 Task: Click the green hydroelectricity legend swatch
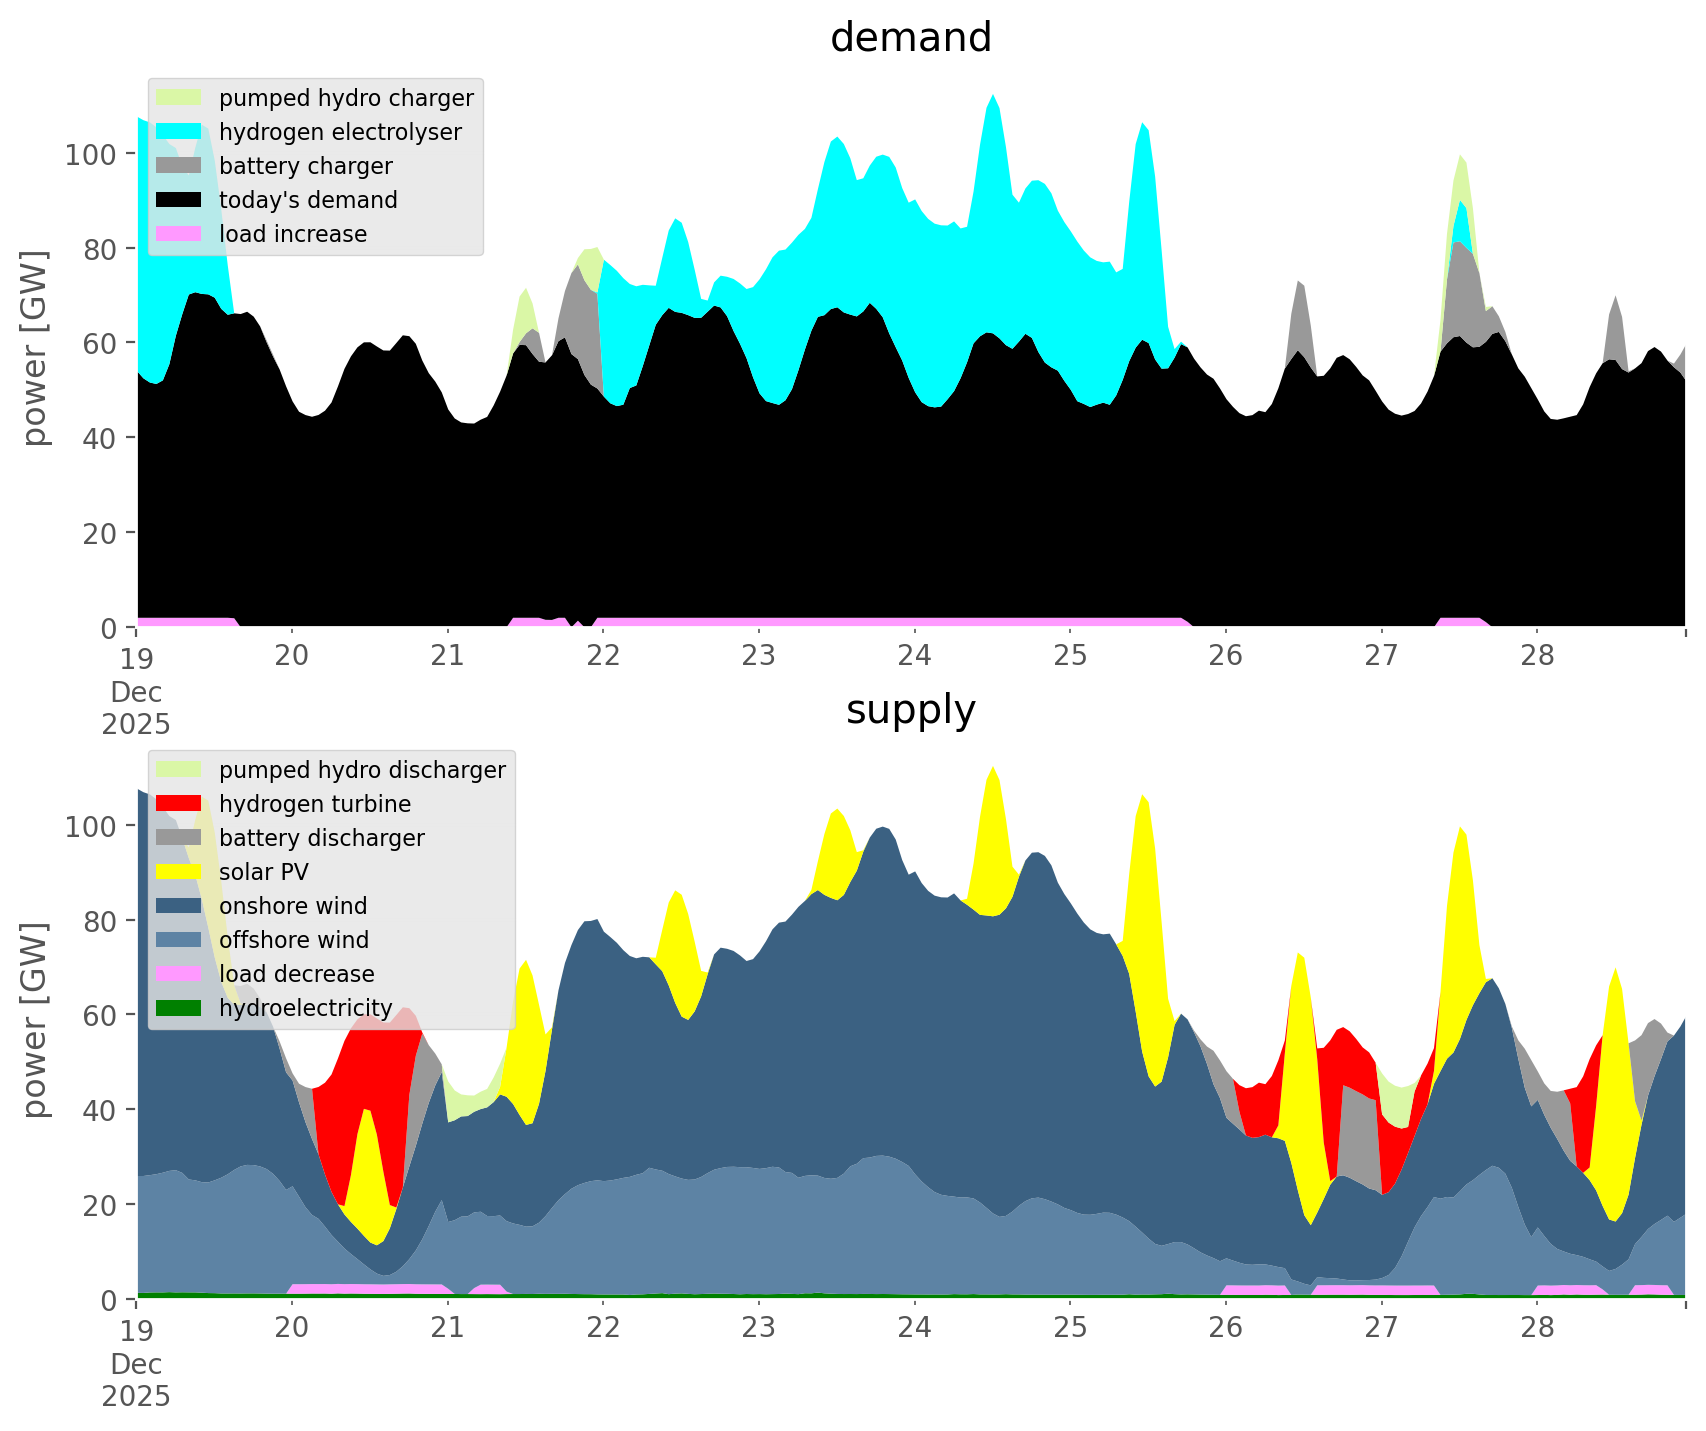tap(179, 1008)
